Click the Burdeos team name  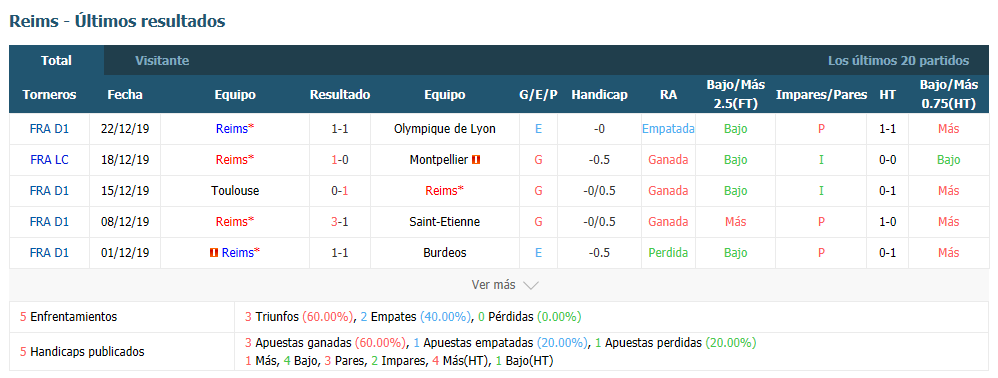click(x=445, y=253)
